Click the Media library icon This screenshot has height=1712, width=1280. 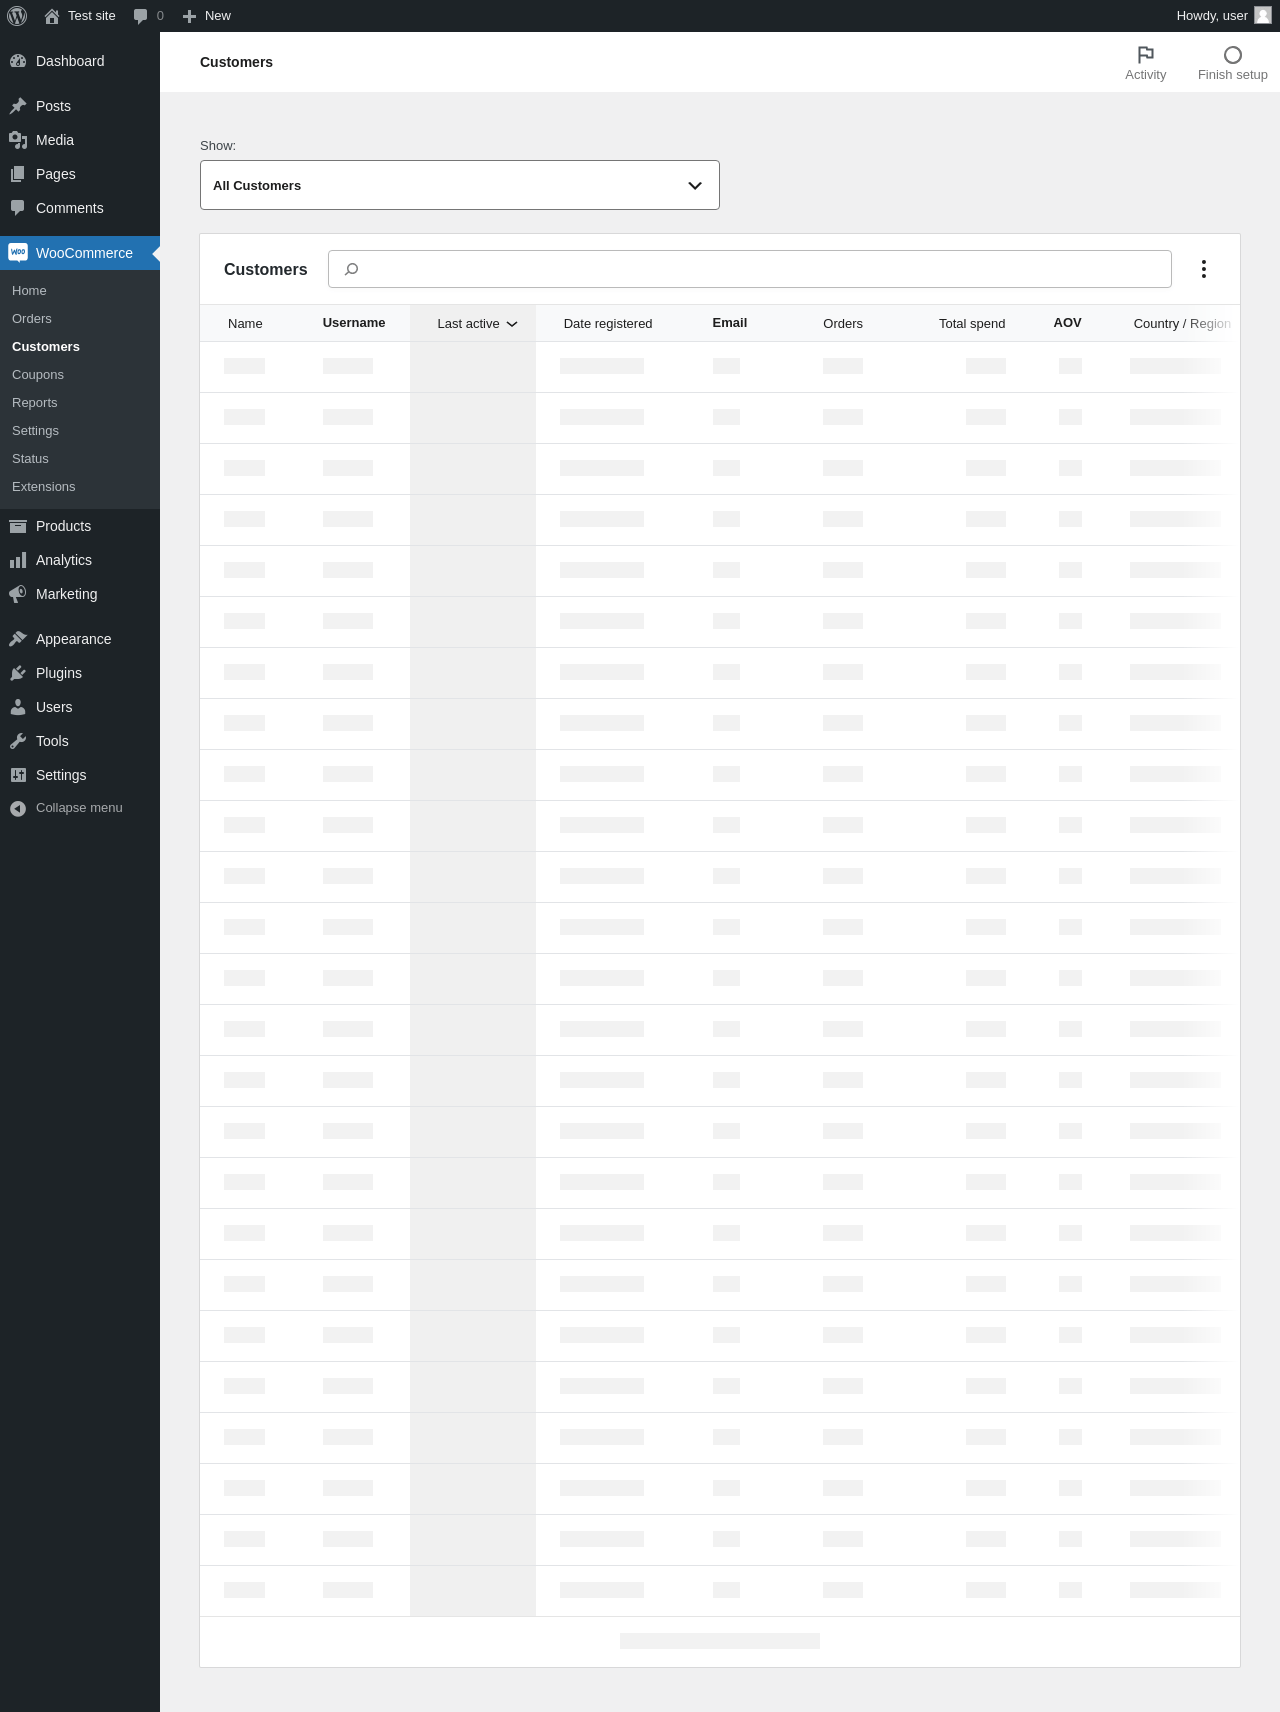click(x=18, y=140)
